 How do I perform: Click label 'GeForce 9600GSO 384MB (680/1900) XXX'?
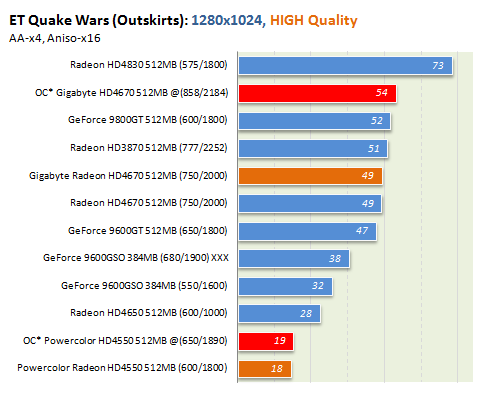136,258
